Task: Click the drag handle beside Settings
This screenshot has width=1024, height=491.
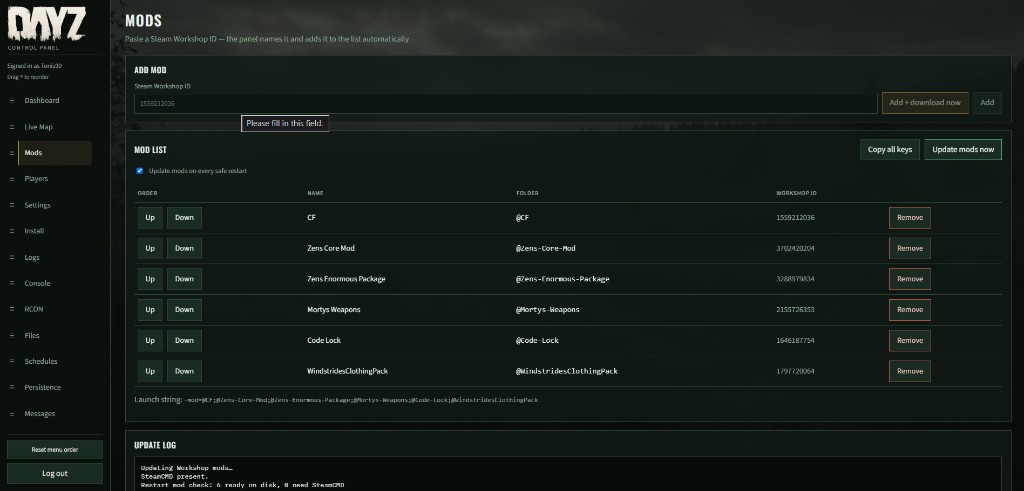Action: point(12,205)
